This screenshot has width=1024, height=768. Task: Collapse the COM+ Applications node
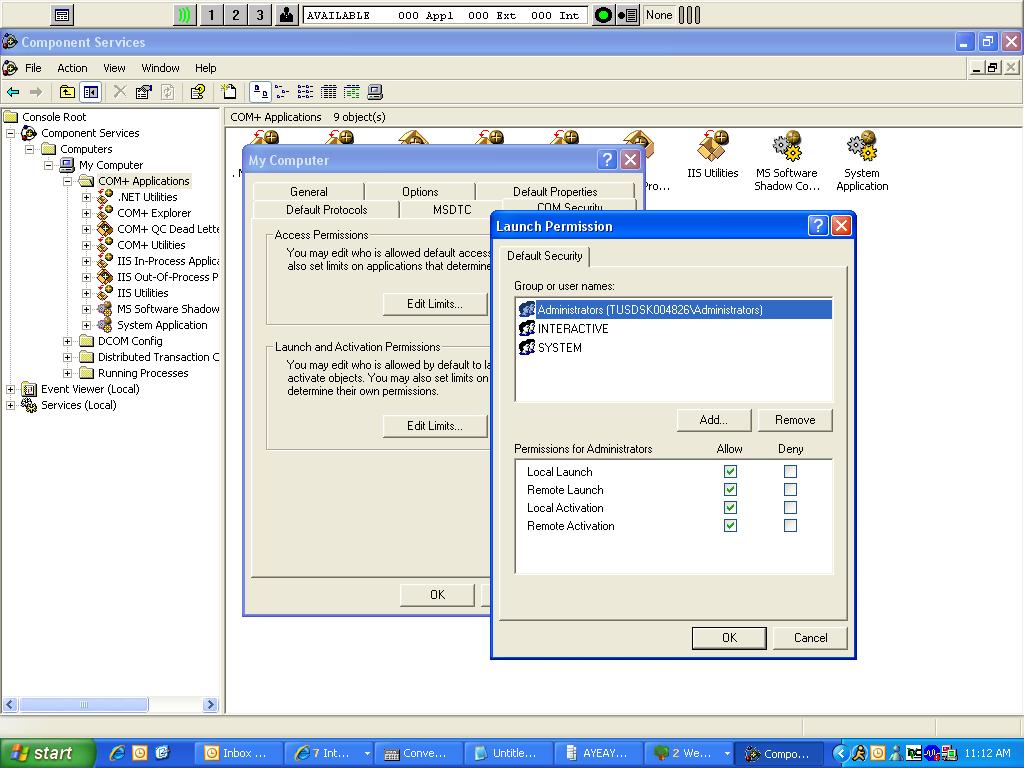(67, 181)
